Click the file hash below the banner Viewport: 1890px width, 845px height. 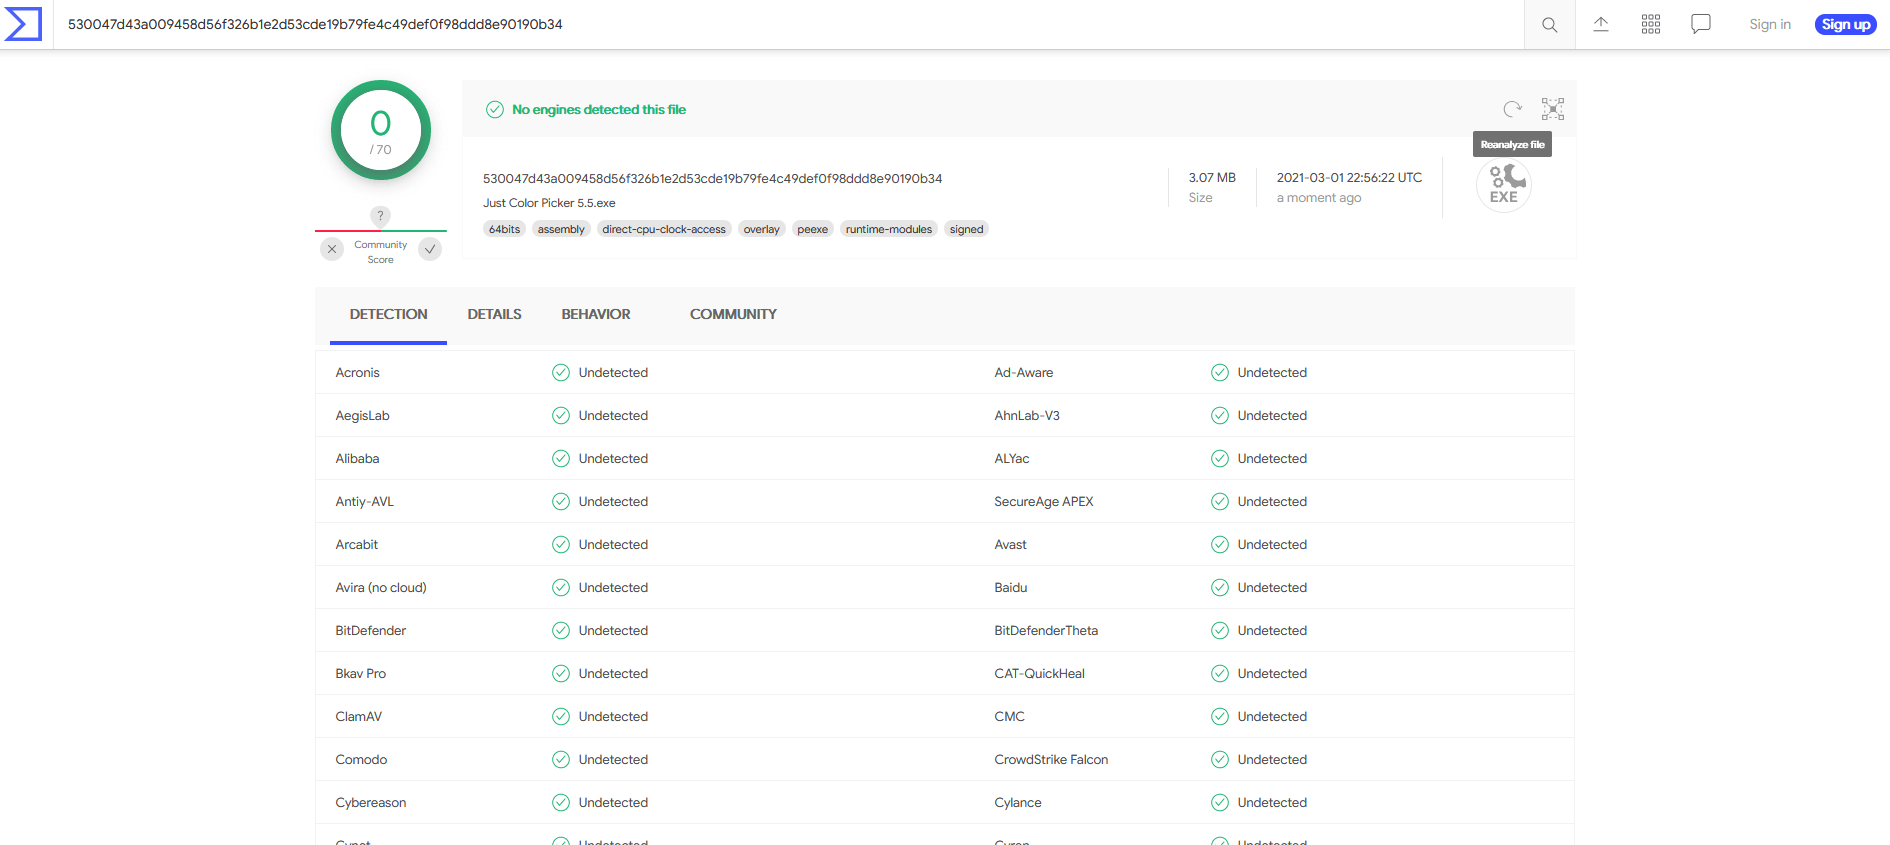[713, 179]
